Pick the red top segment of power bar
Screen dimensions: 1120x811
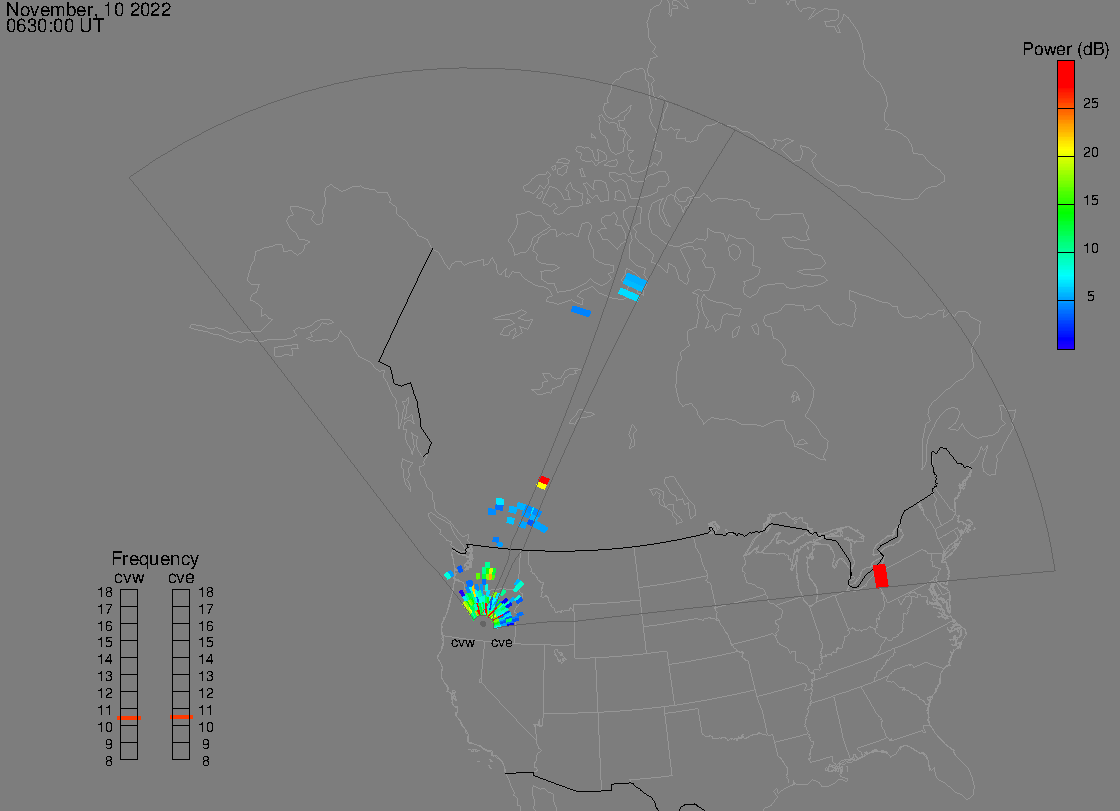click(1066, 84)
